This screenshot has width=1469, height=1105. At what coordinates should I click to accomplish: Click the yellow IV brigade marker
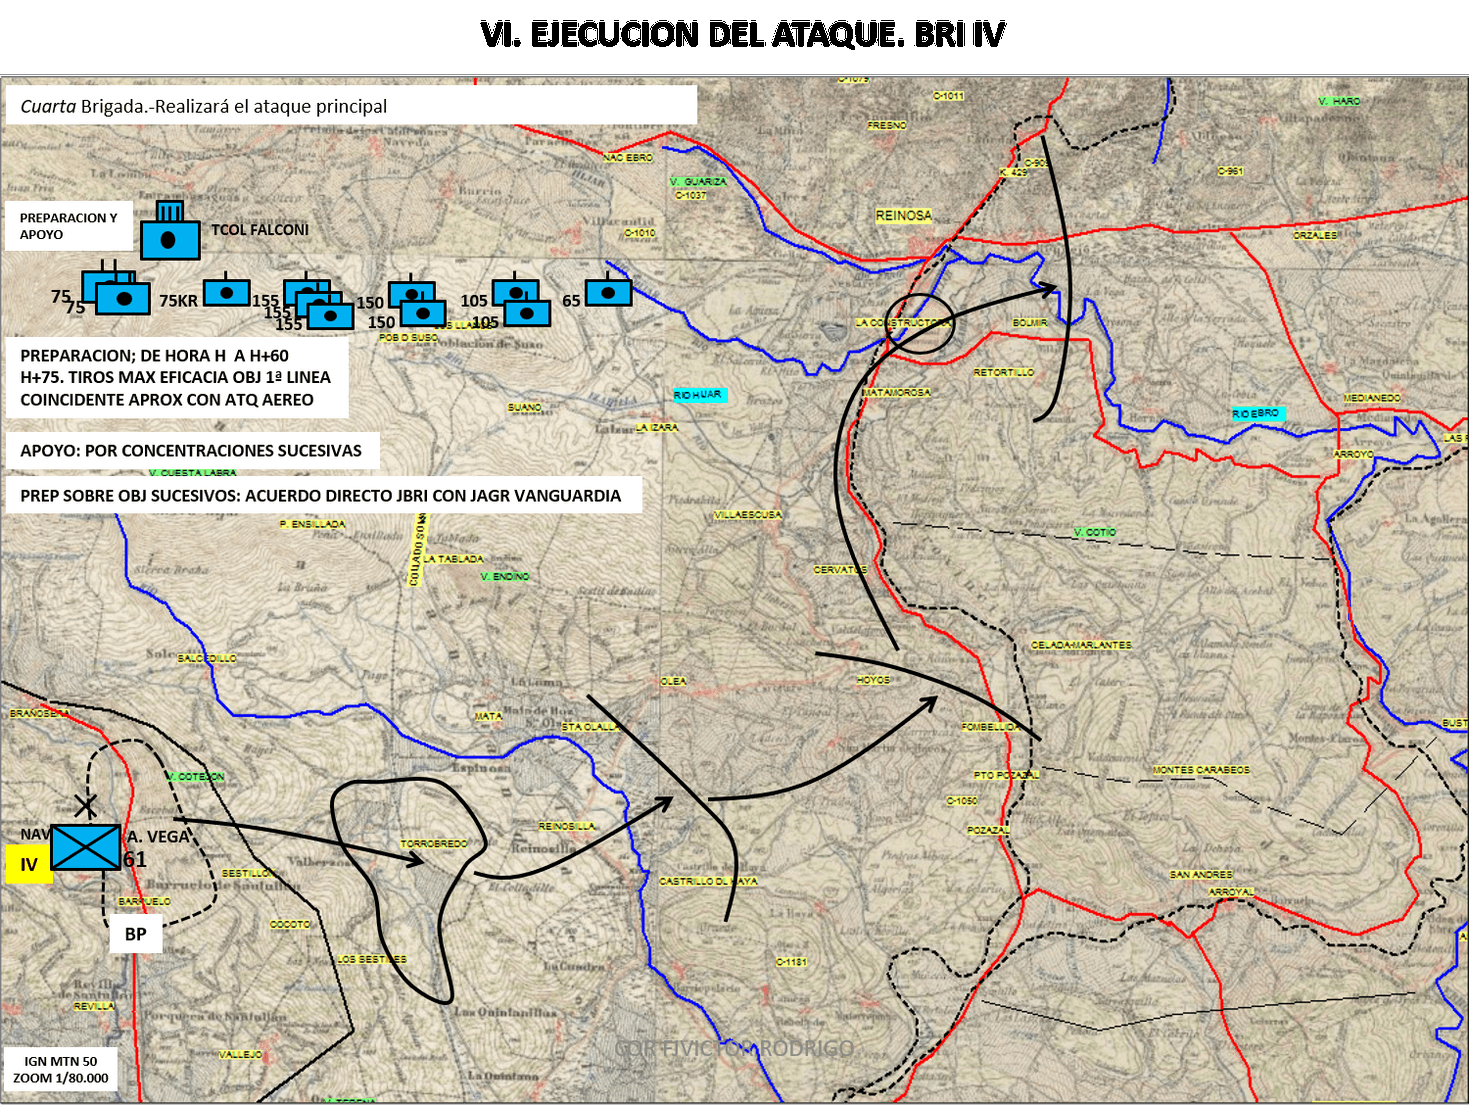pyautogui.click(x=29, y=864)
